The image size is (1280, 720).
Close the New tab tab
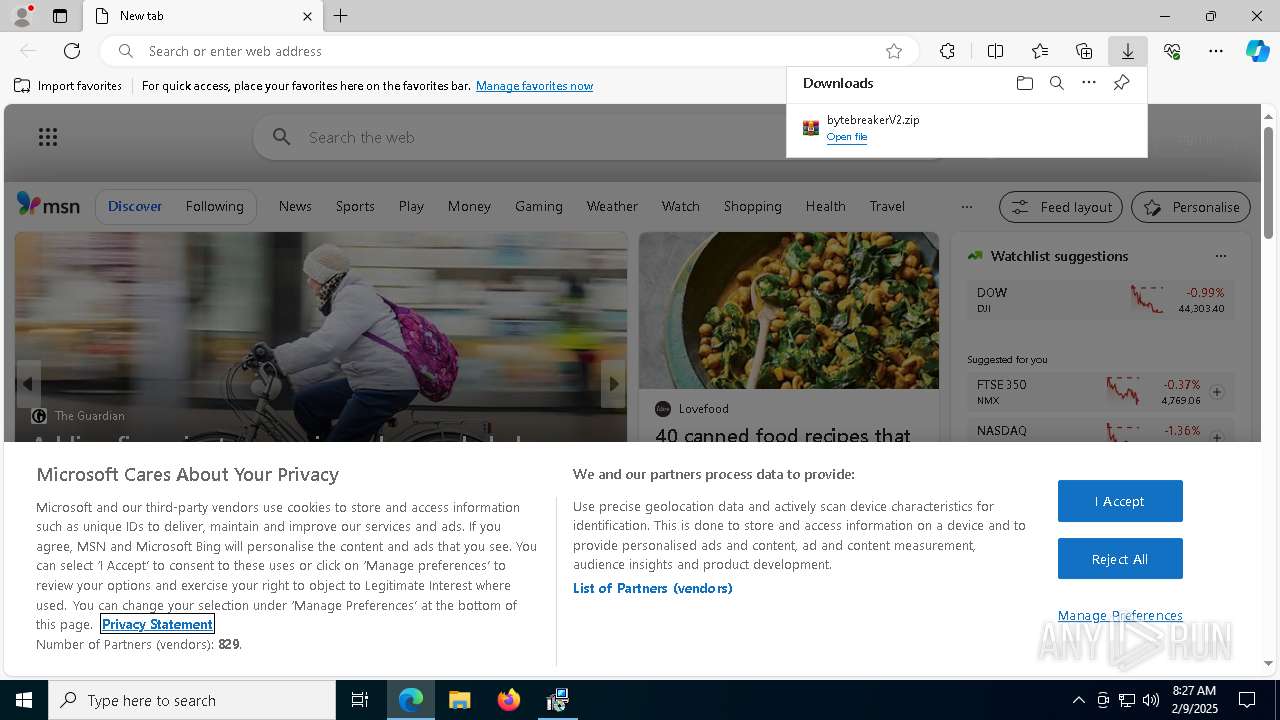(307, 16)
